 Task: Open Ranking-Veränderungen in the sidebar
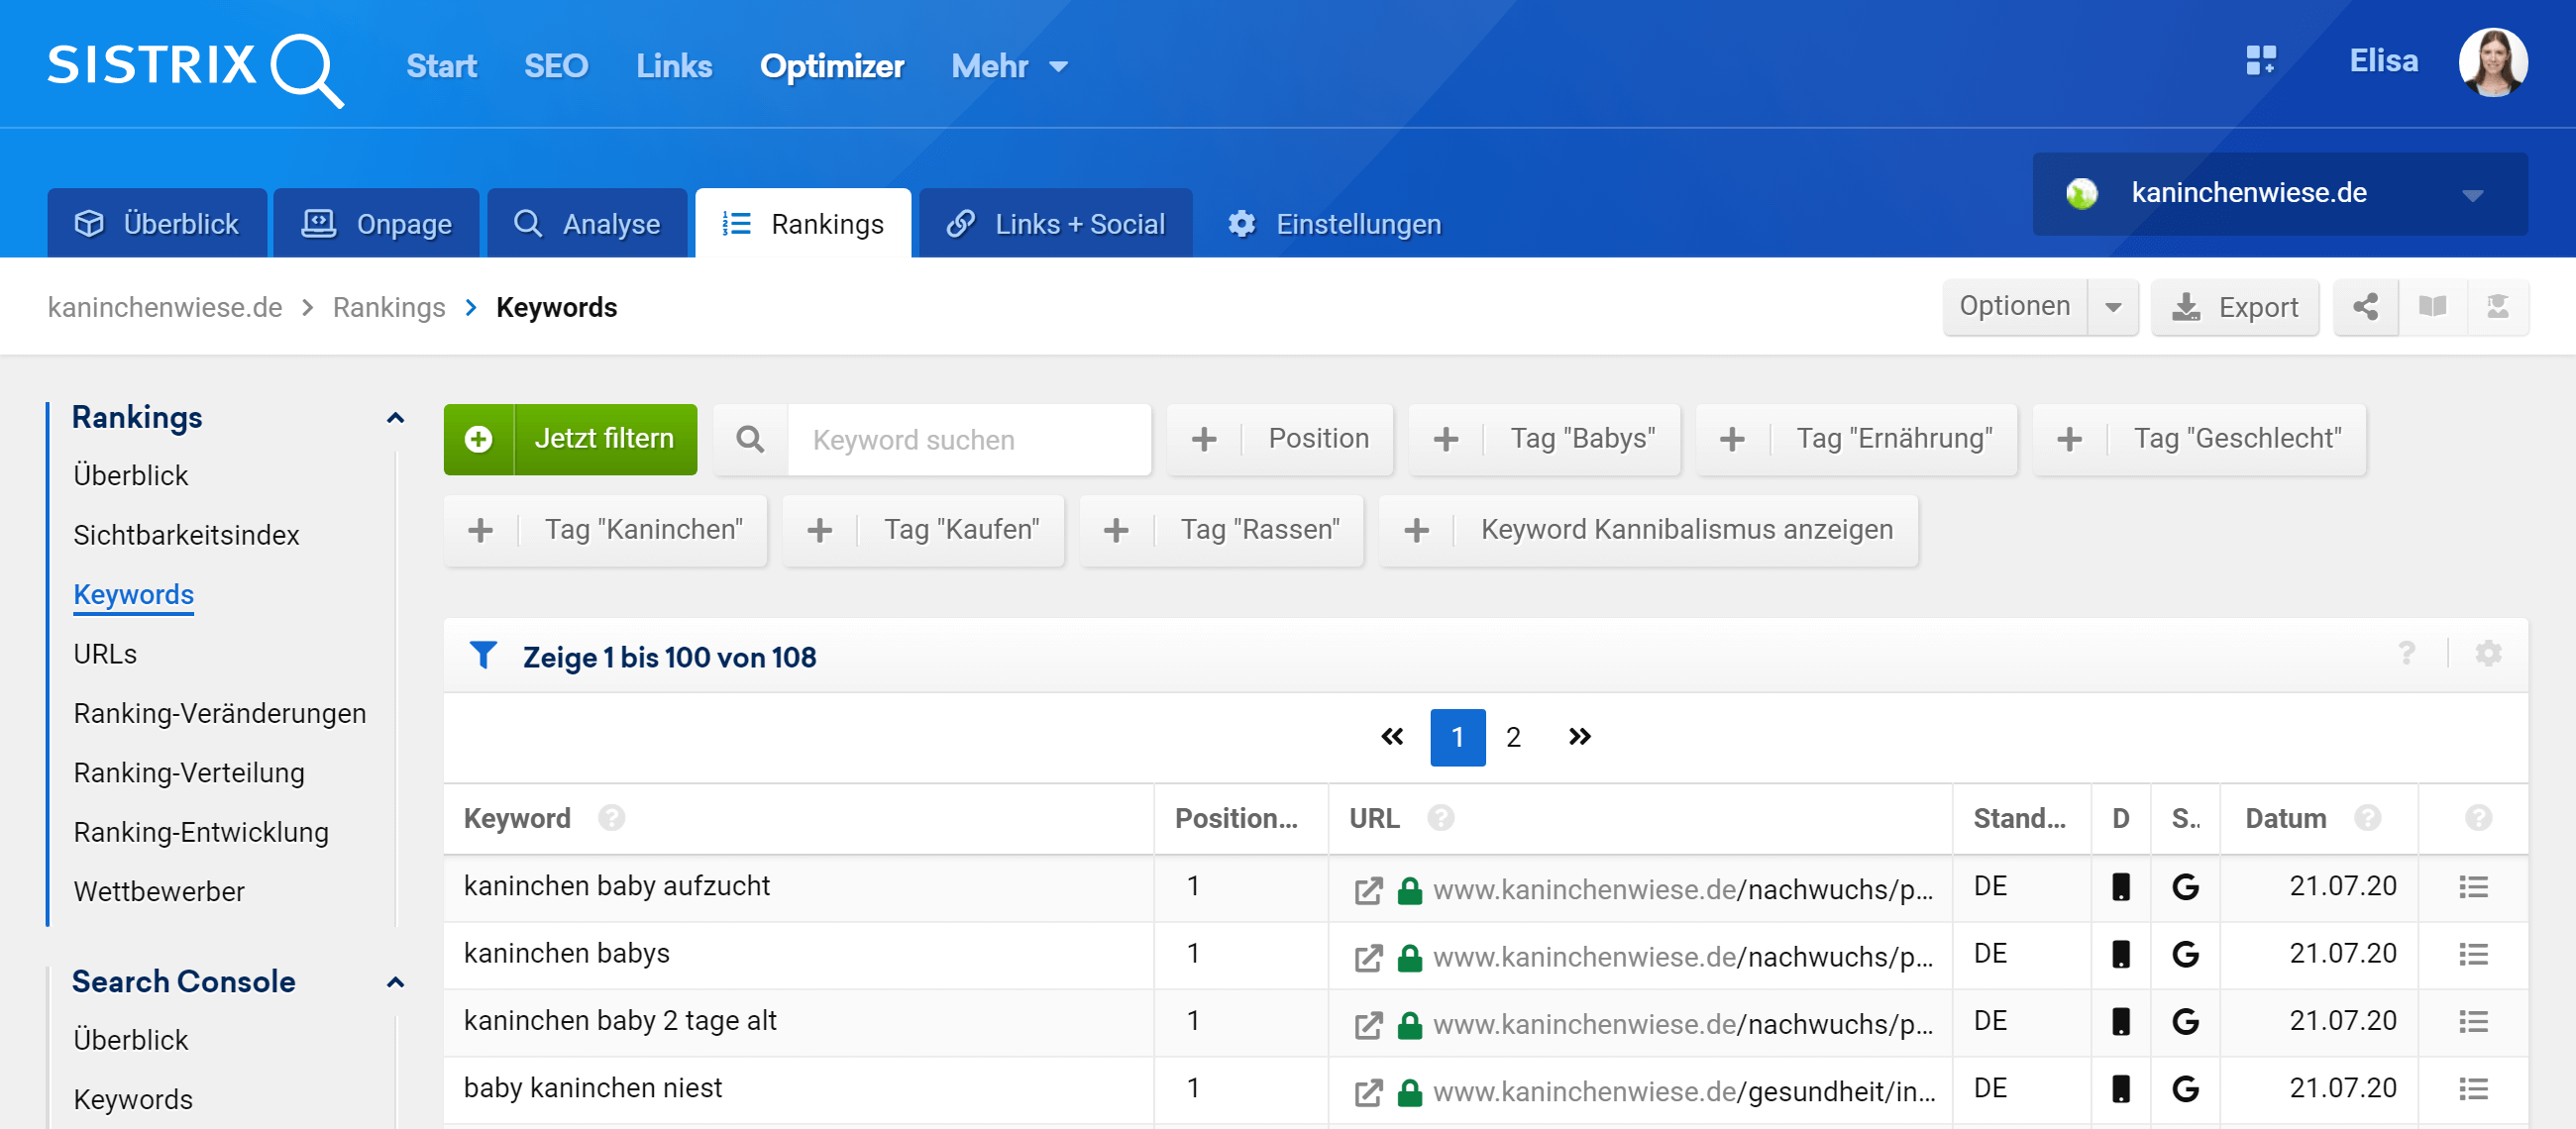pyautogui.click(x=220, y=713)
